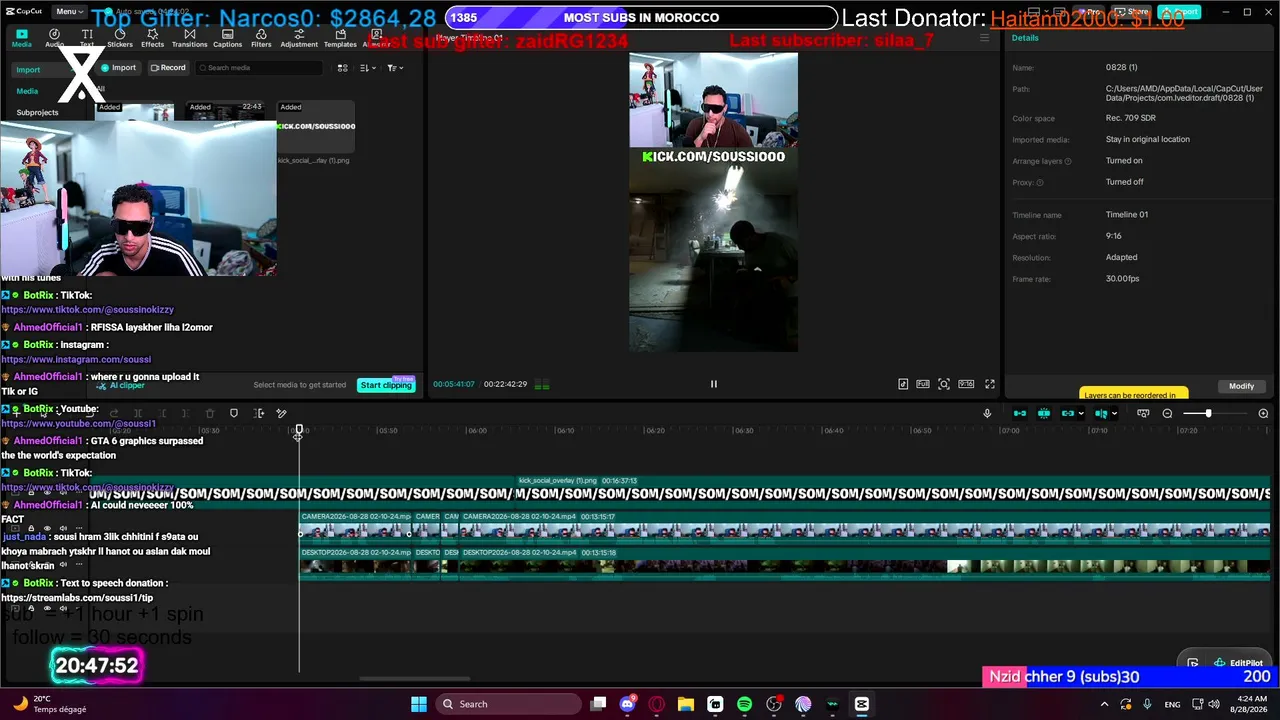The width and height of the screenshot is (1280, 720).
Task: Mute the CAMERA video track audio
Action: pos(63,528)
